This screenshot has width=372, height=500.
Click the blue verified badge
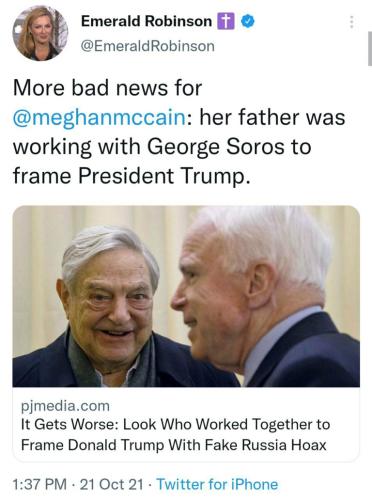point(248,22)
